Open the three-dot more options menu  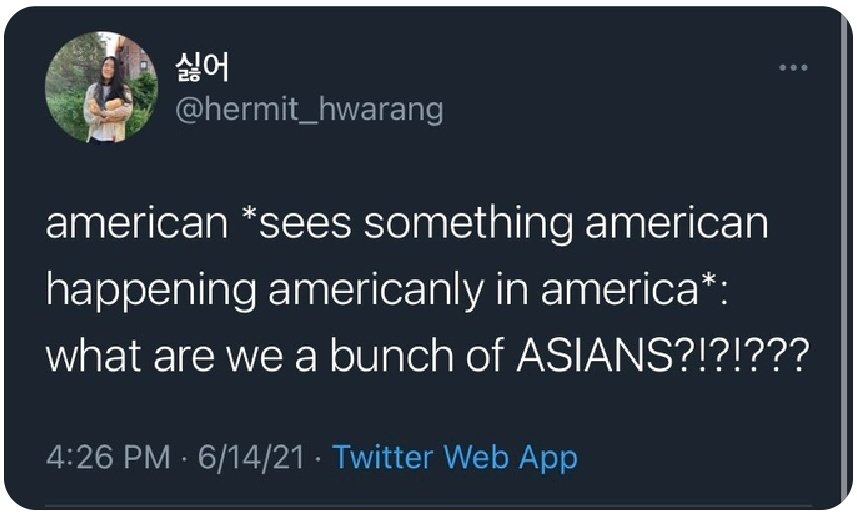793,68
